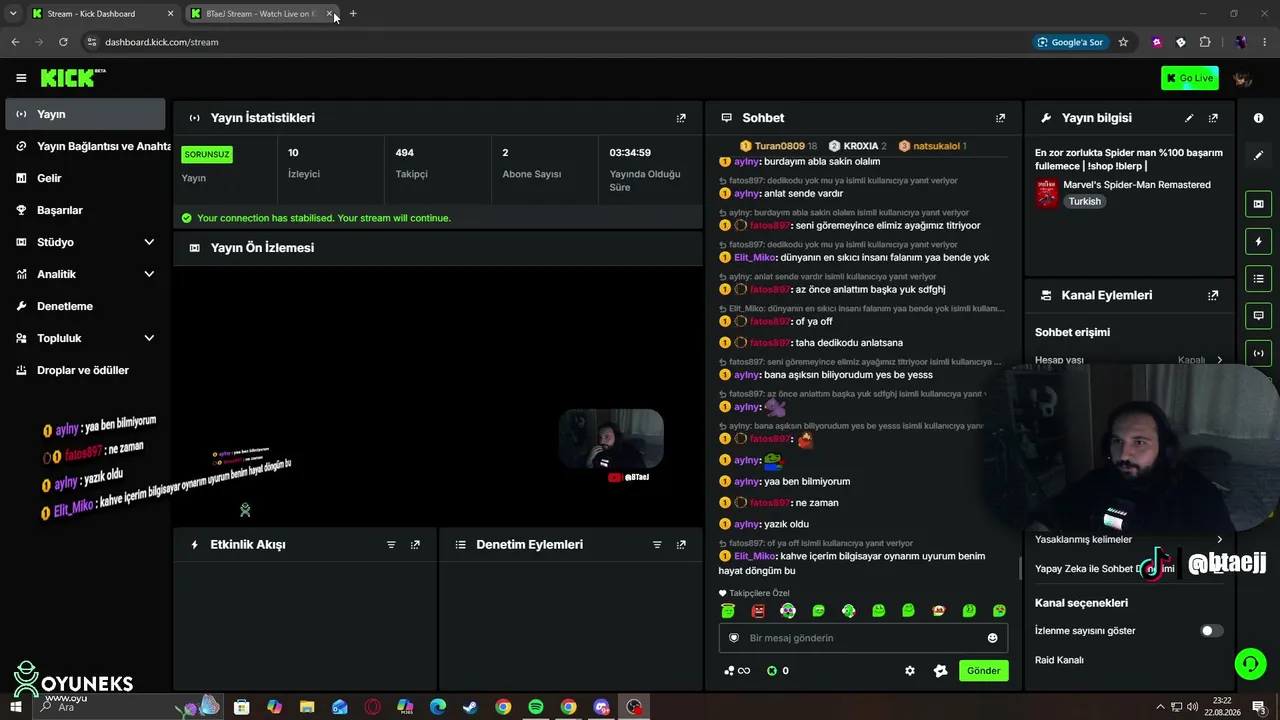
Task: Click the Marvel's Spider-Man Remastered category name
Action: coord(1137,185)
